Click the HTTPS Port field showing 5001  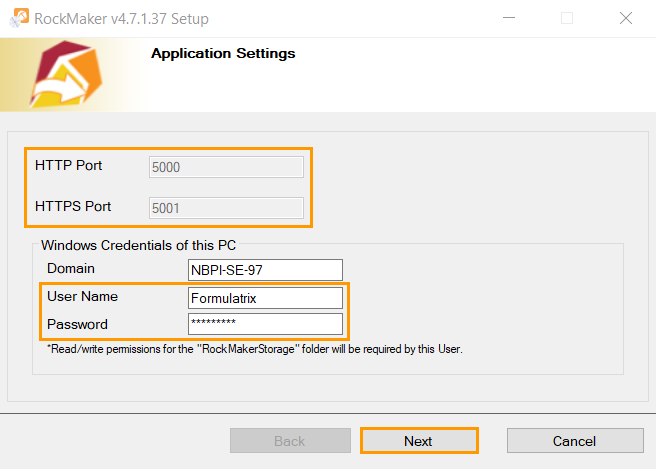pos(225,208)
